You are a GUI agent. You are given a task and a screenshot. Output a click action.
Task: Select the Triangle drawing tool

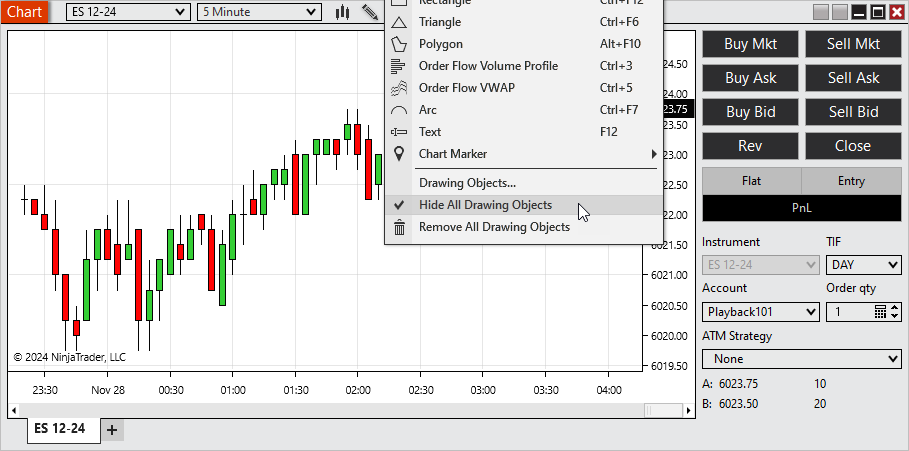click(440, 22)
